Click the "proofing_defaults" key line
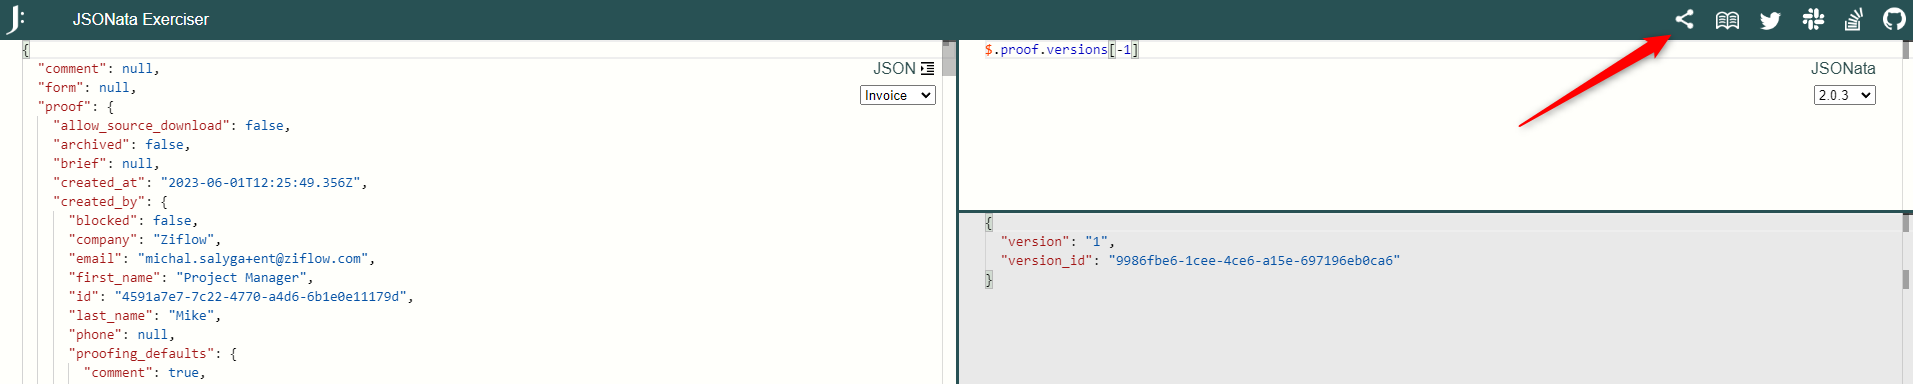 [x=152, y=354]
